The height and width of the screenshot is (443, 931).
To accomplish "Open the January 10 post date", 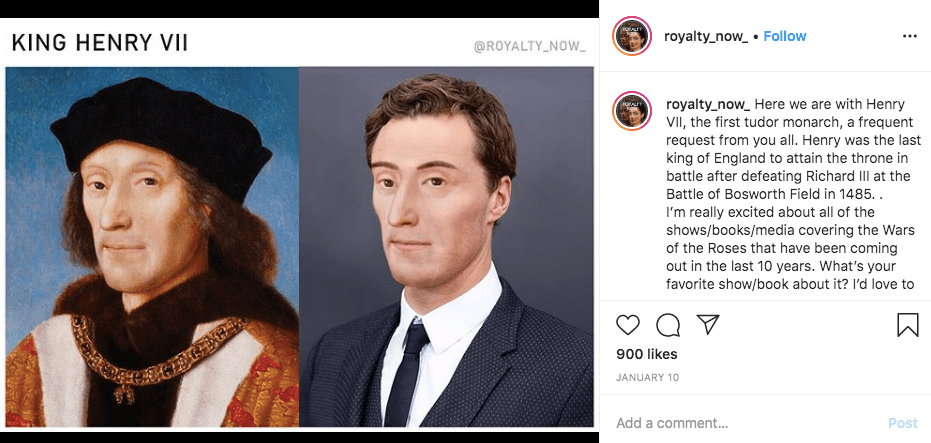I will 647,377.
